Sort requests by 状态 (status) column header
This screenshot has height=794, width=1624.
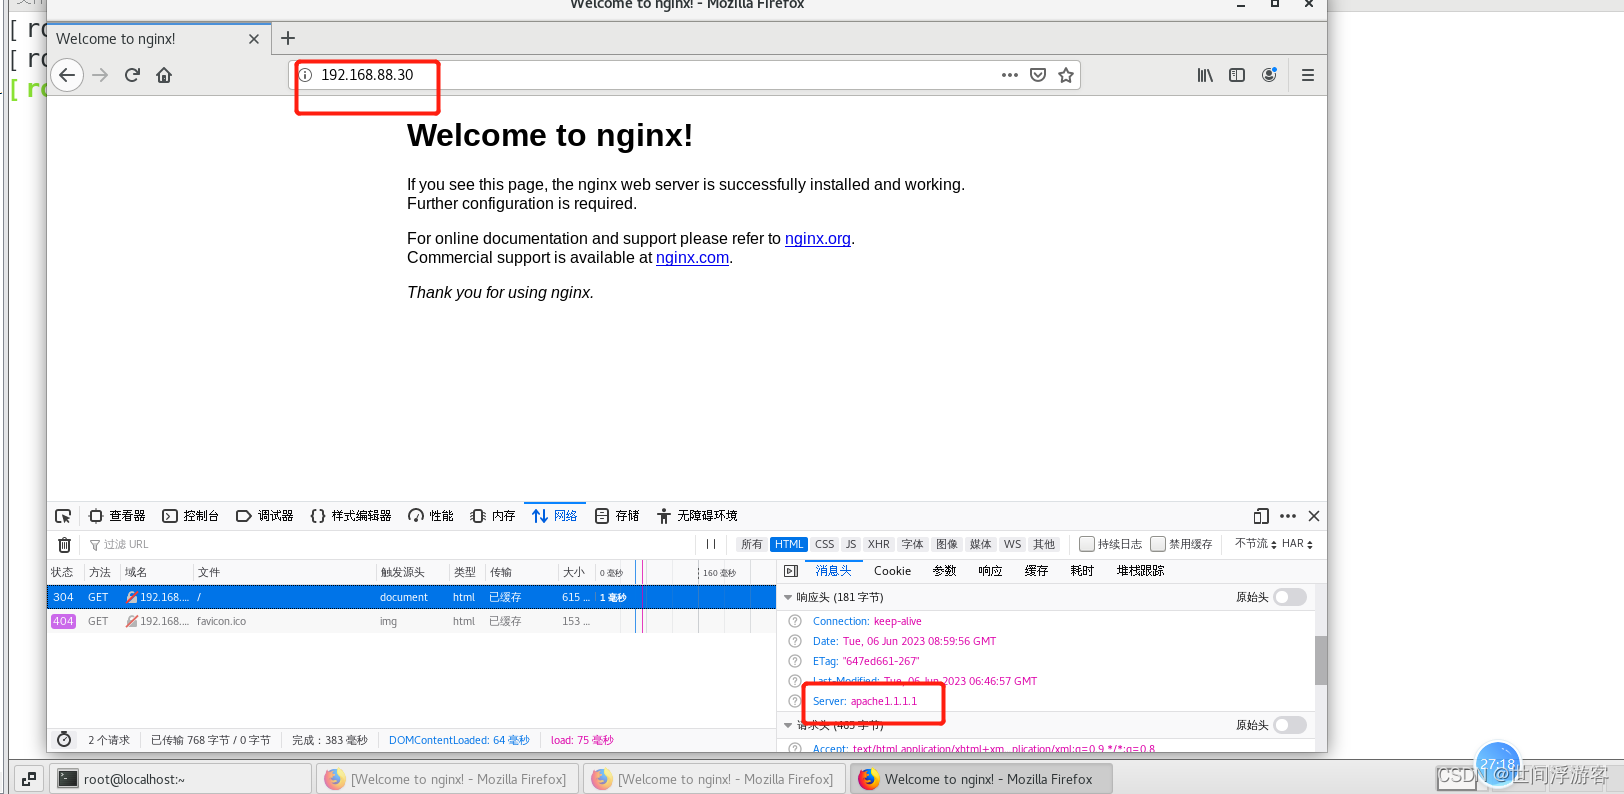62,572
